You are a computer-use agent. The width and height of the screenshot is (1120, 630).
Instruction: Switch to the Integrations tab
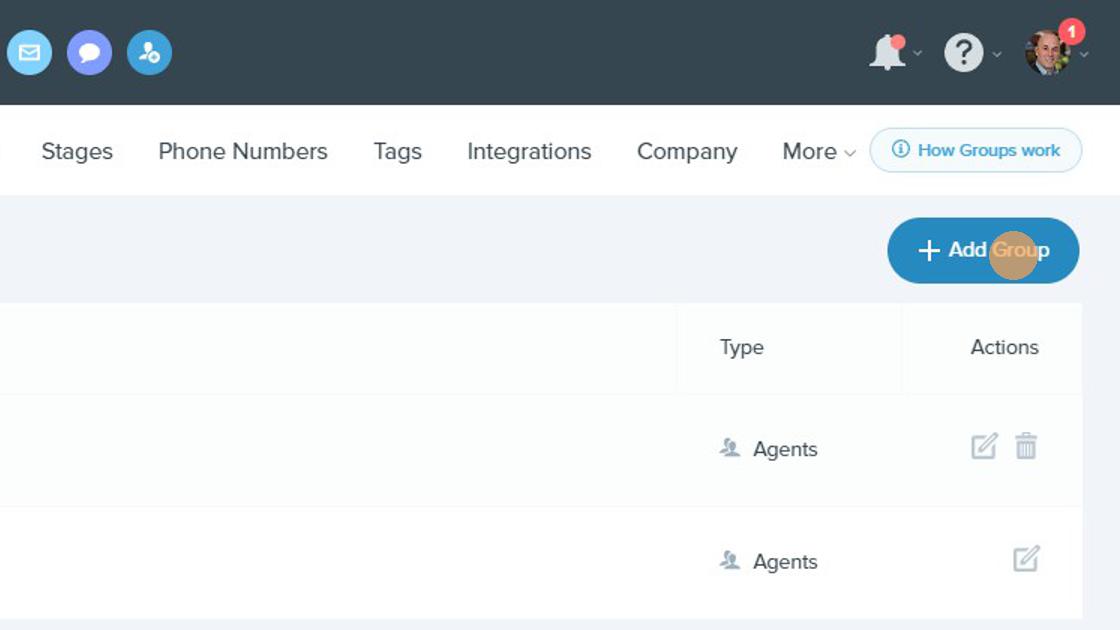529,151
